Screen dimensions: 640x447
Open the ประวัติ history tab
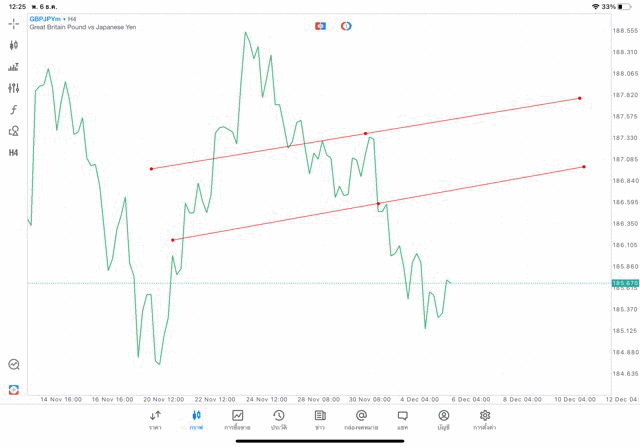[279, 420]
